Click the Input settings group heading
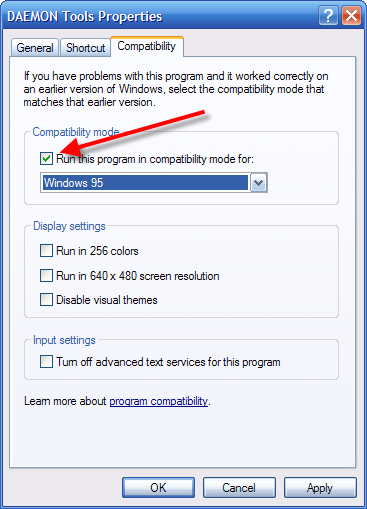The height and width of the screenshot is (509, 367). (x=64, y=340)
